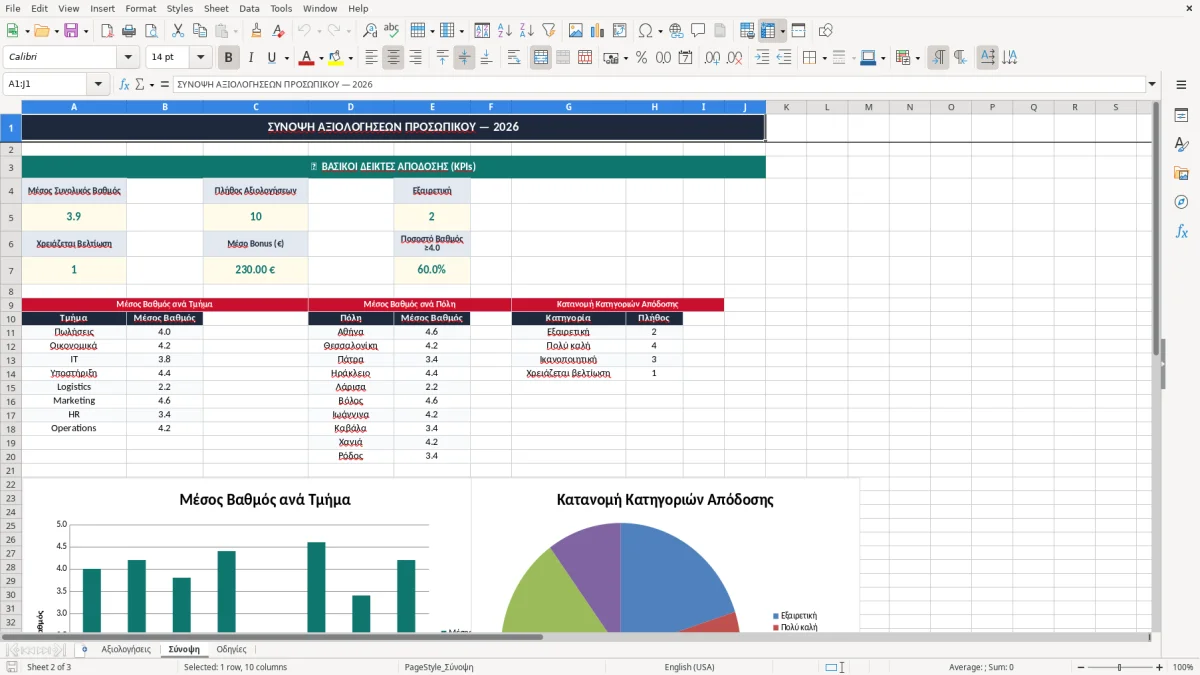Toggle Wrap Text button
This screenshot has height=675, width=1200.
pos(514,58)
